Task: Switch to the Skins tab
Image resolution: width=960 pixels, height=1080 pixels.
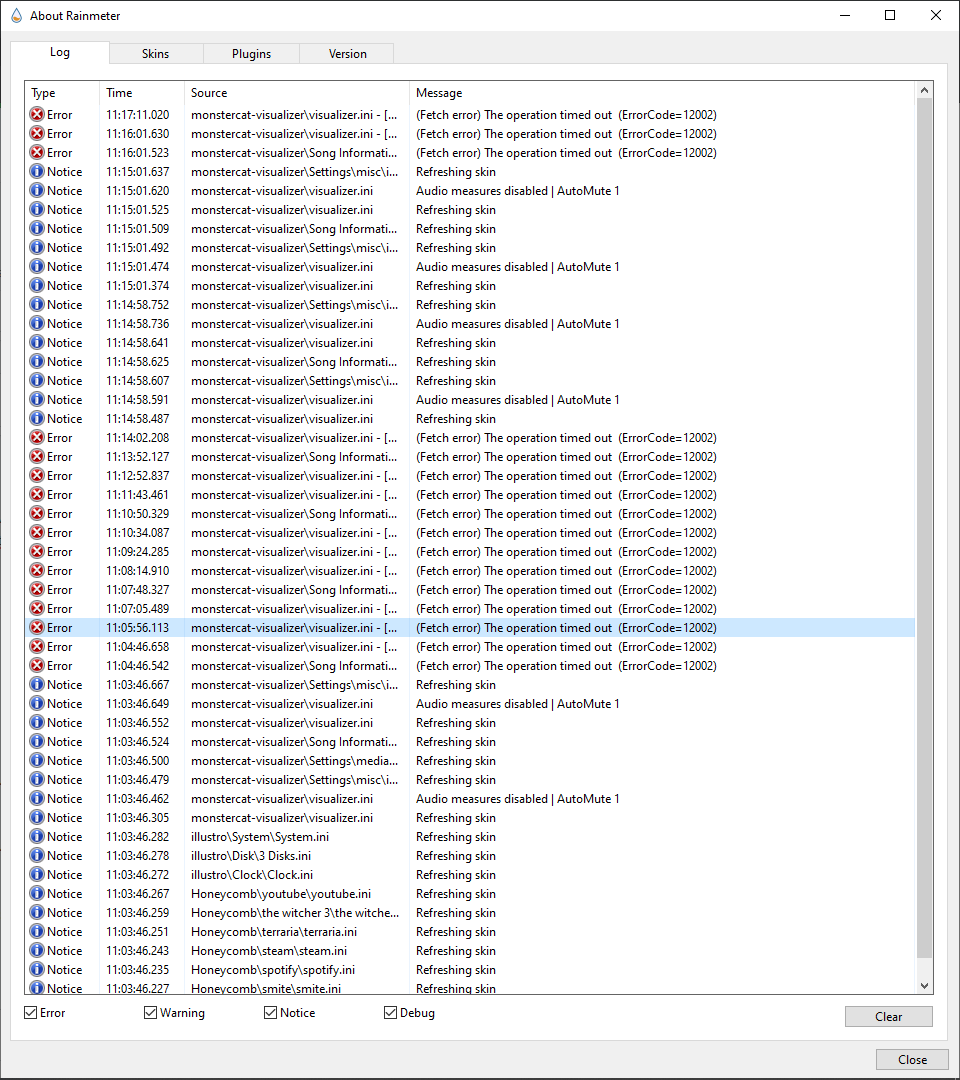Action: tap(155, 53)
